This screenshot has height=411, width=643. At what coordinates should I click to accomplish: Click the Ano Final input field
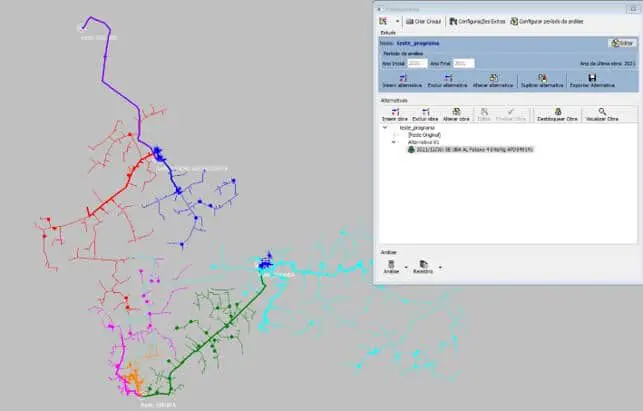tap(463, 64)
